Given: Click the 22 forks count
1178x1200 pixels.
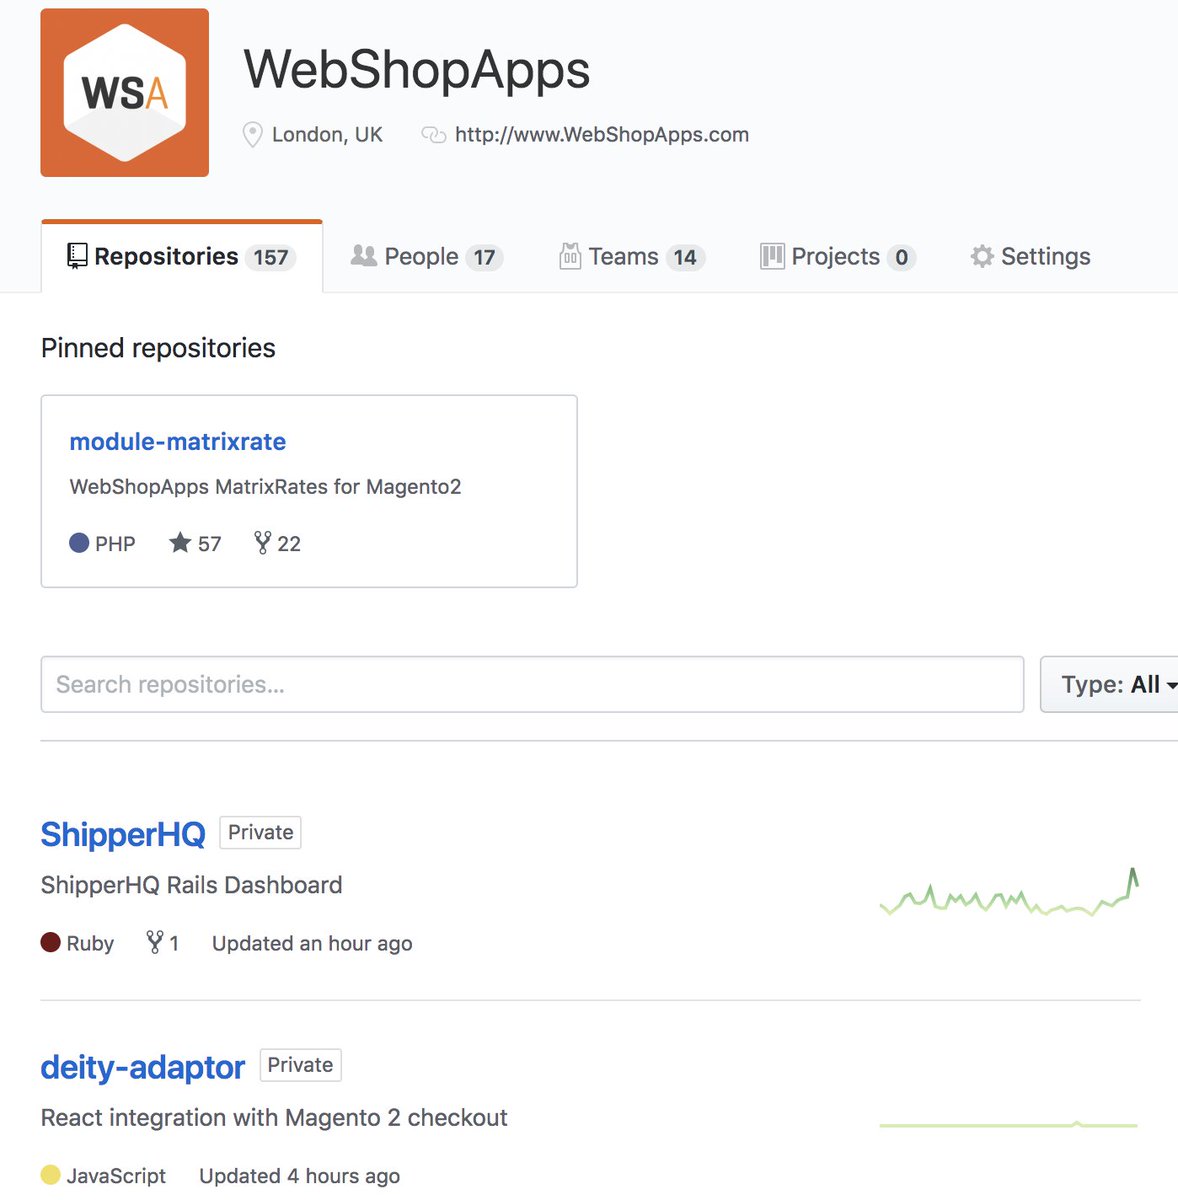Looking at the screenshot, I should coord(289,544).
